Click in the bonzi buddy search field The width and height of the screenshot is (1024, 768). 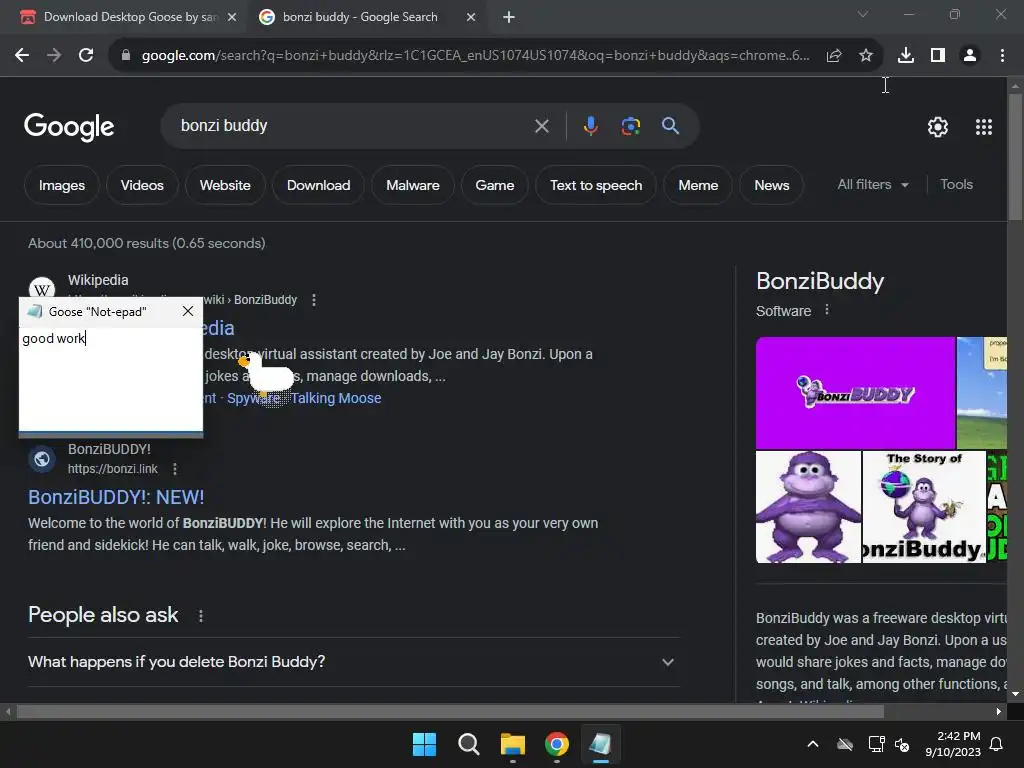point(353,126)
